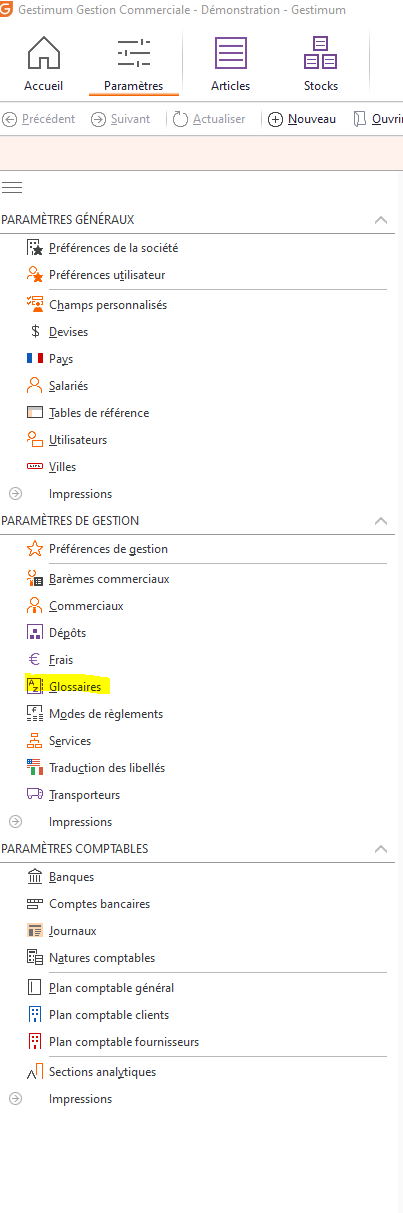Open the Stocks ribbon icon
Viewport: 403px width, 1213px height.
[x=321, y=52]
